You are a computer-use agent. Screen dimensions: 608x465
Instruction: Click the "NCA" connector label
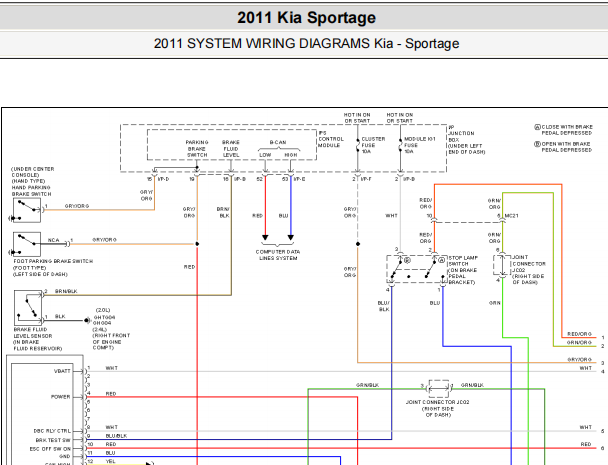54,240
